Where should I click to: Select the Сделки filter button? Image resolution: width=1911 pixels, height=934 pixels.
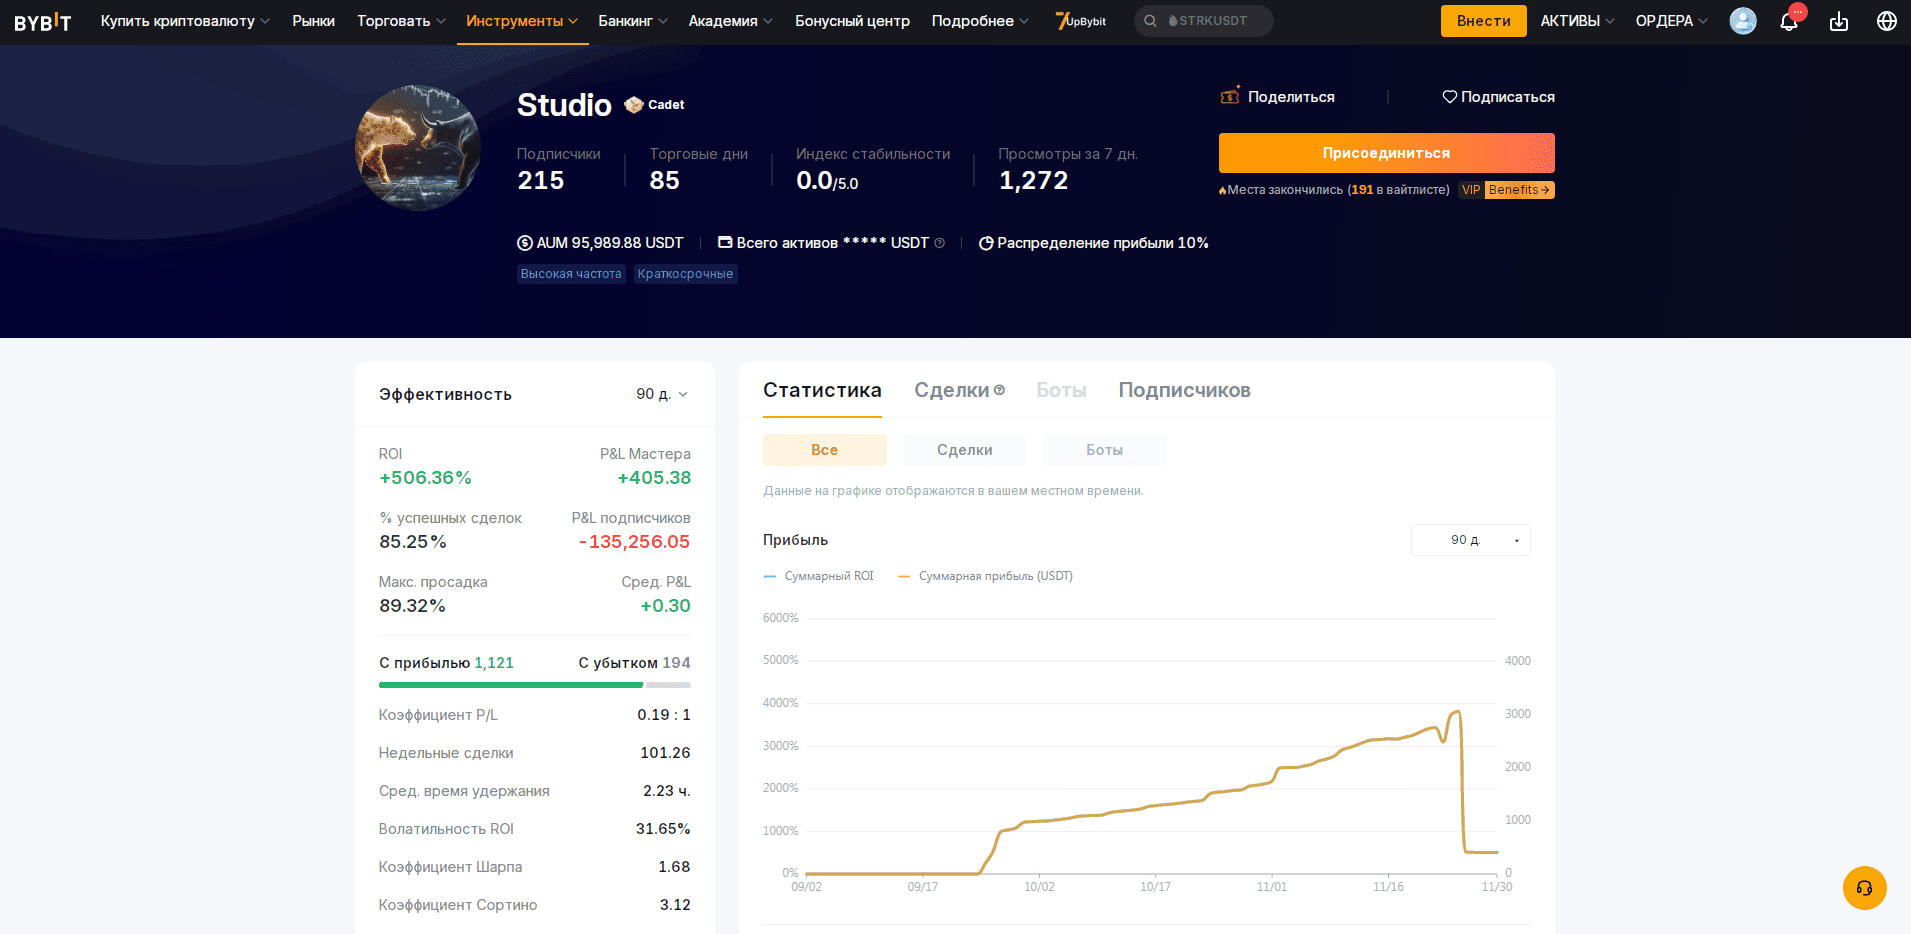pyautogui.click(x=964, y=450)
